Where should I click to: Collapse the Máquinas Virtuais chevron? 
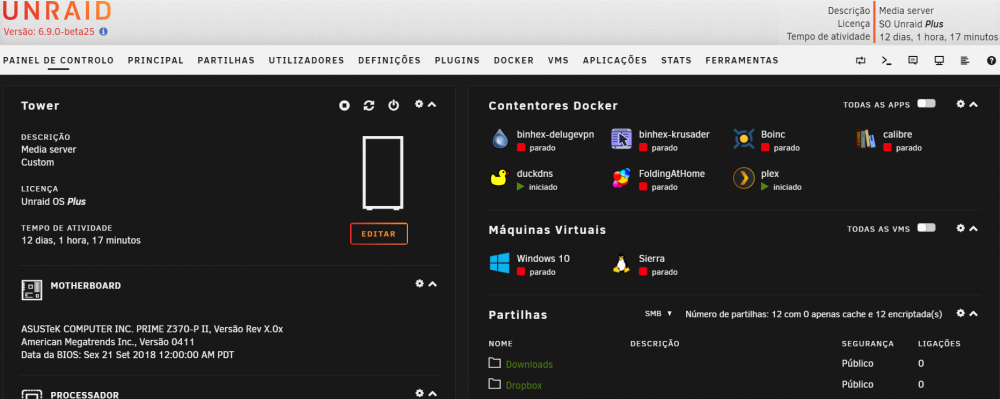(973, 228)
